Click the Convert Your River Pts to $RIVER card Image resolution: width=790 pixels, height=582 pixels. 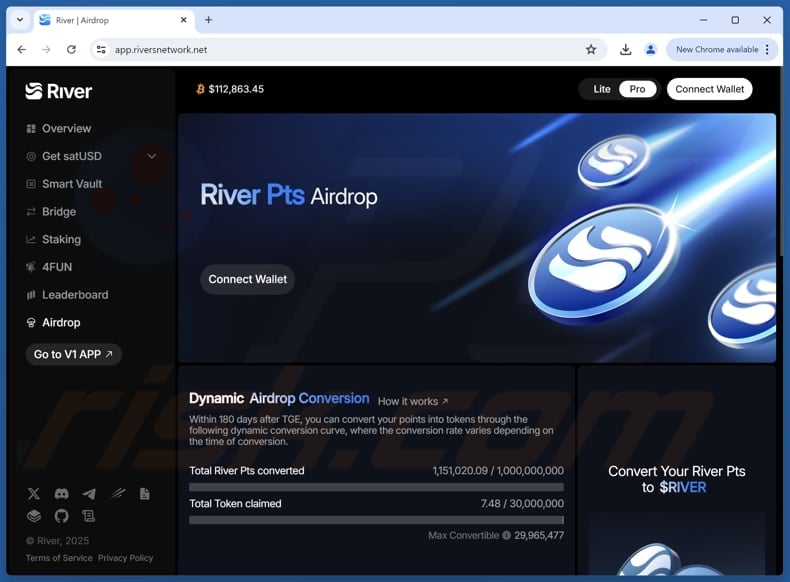coord(677,471)
